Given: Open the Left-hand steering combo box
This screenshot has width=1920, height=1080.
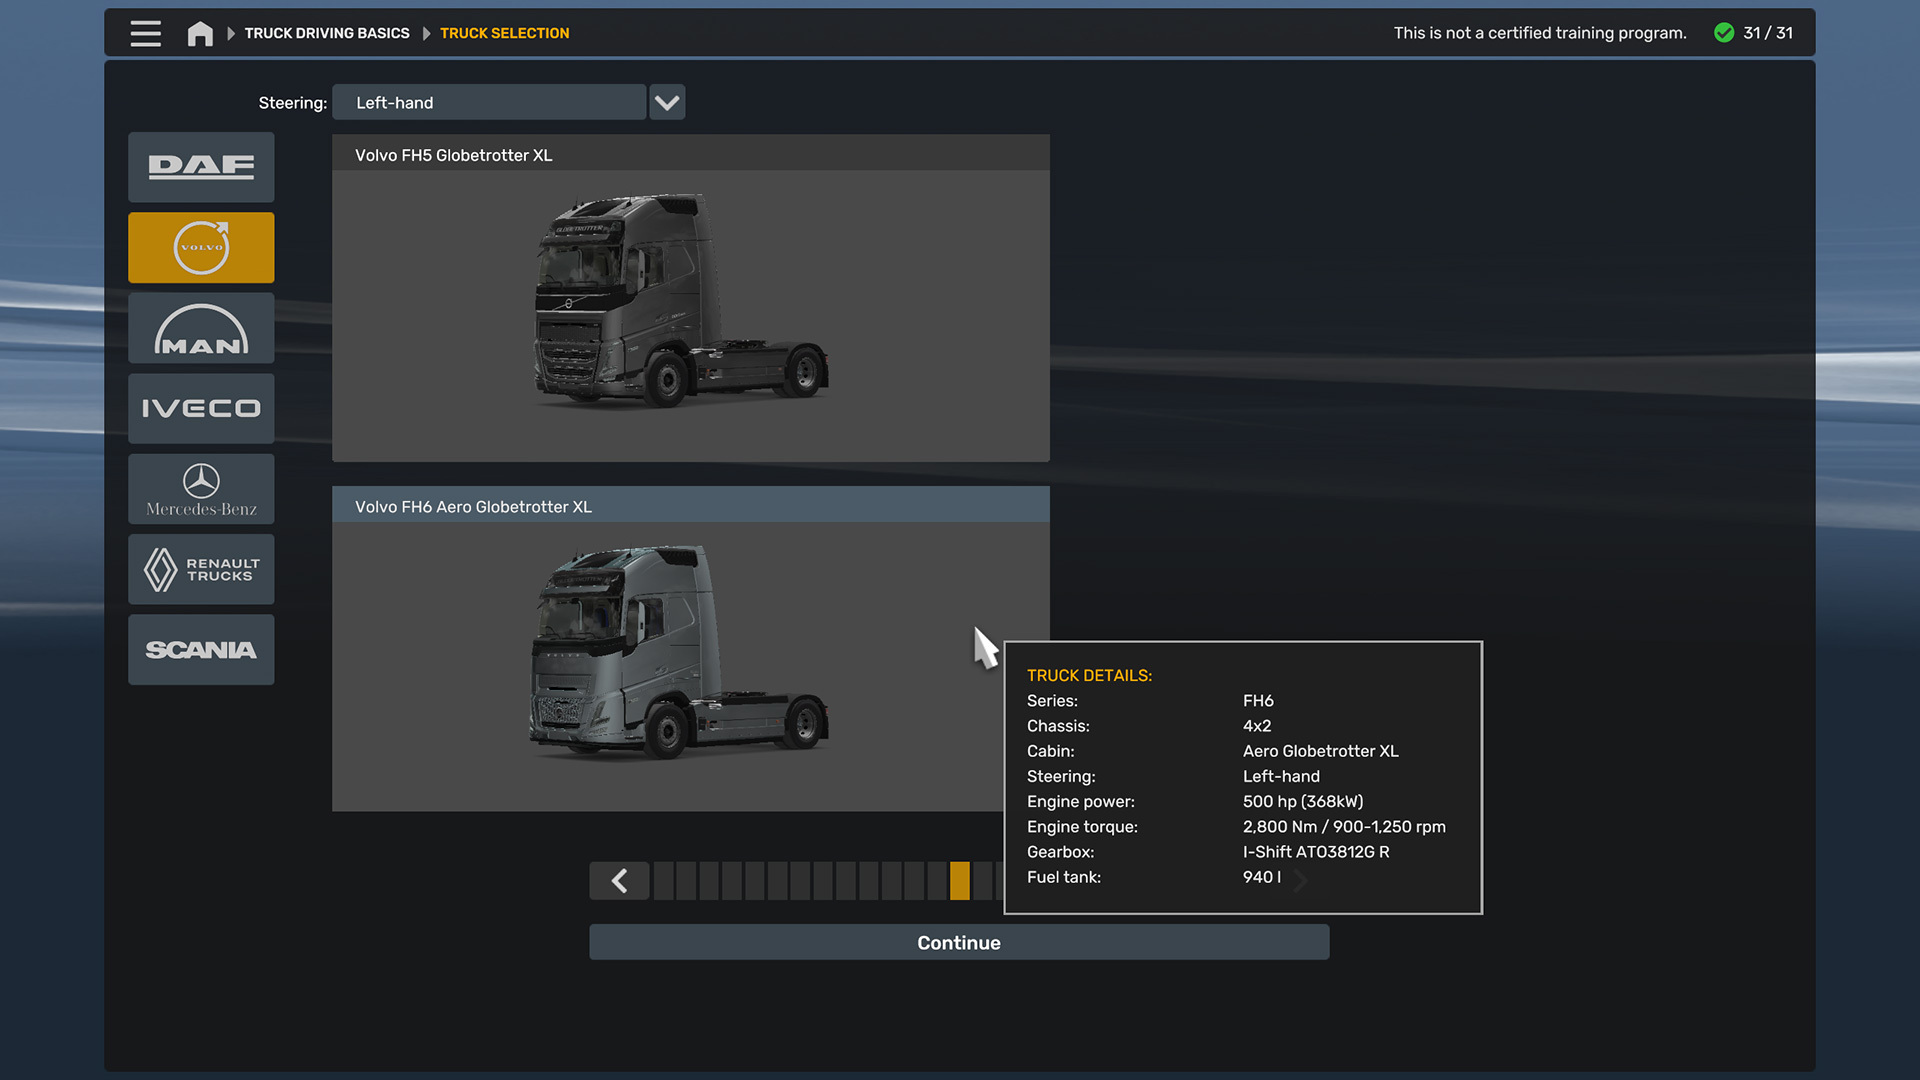Looking at the screenshot, I should pyautogui.click(x=489, y=102).
